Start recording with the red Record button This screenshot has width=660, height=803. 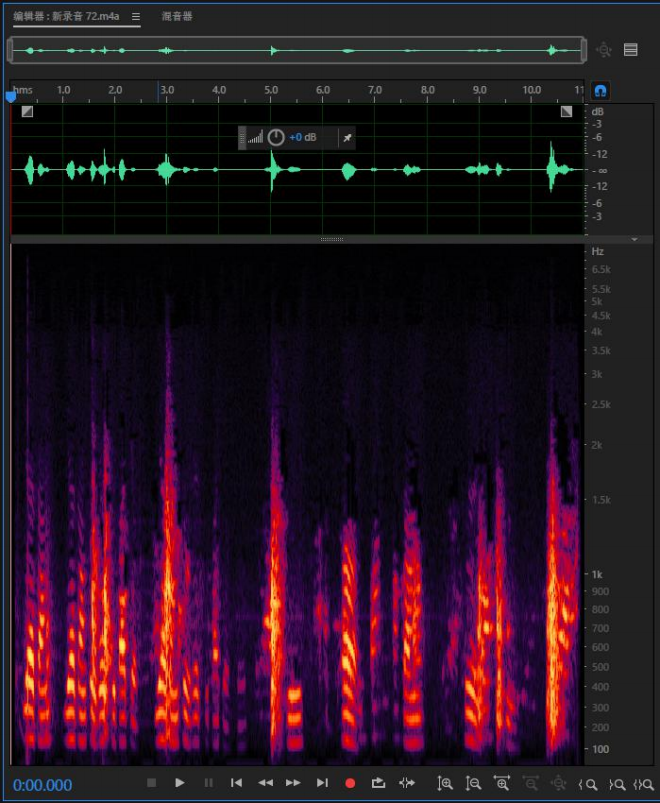click(350, 783)
